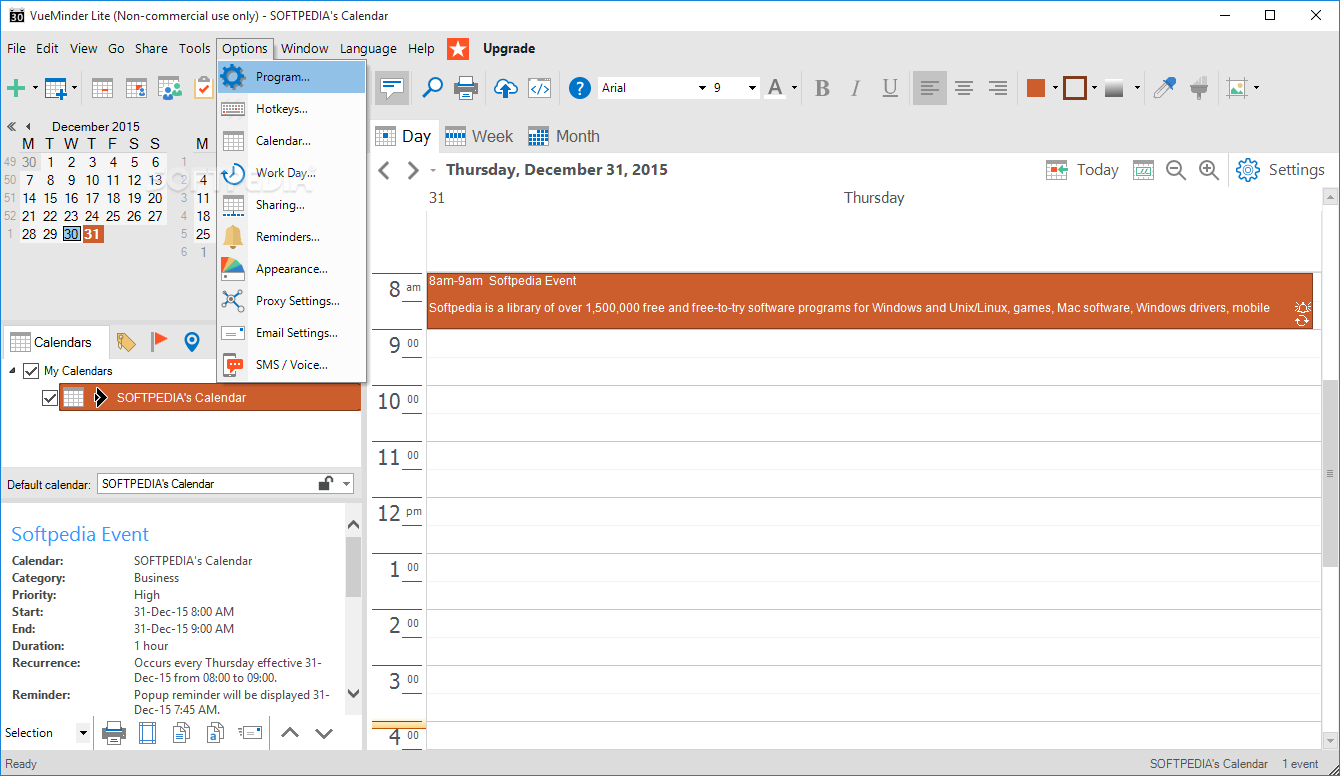The height and width of the screenshot is (776, 1340).
Task: Open gradient style dropdown arrow
Action: click(x=1137, y=88)
